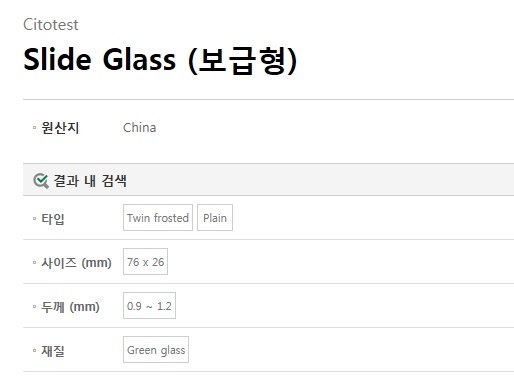Select the Twin frosted type filter
Image resolution: width=514 pixels, height=385 pixels.
pos(158,218)
